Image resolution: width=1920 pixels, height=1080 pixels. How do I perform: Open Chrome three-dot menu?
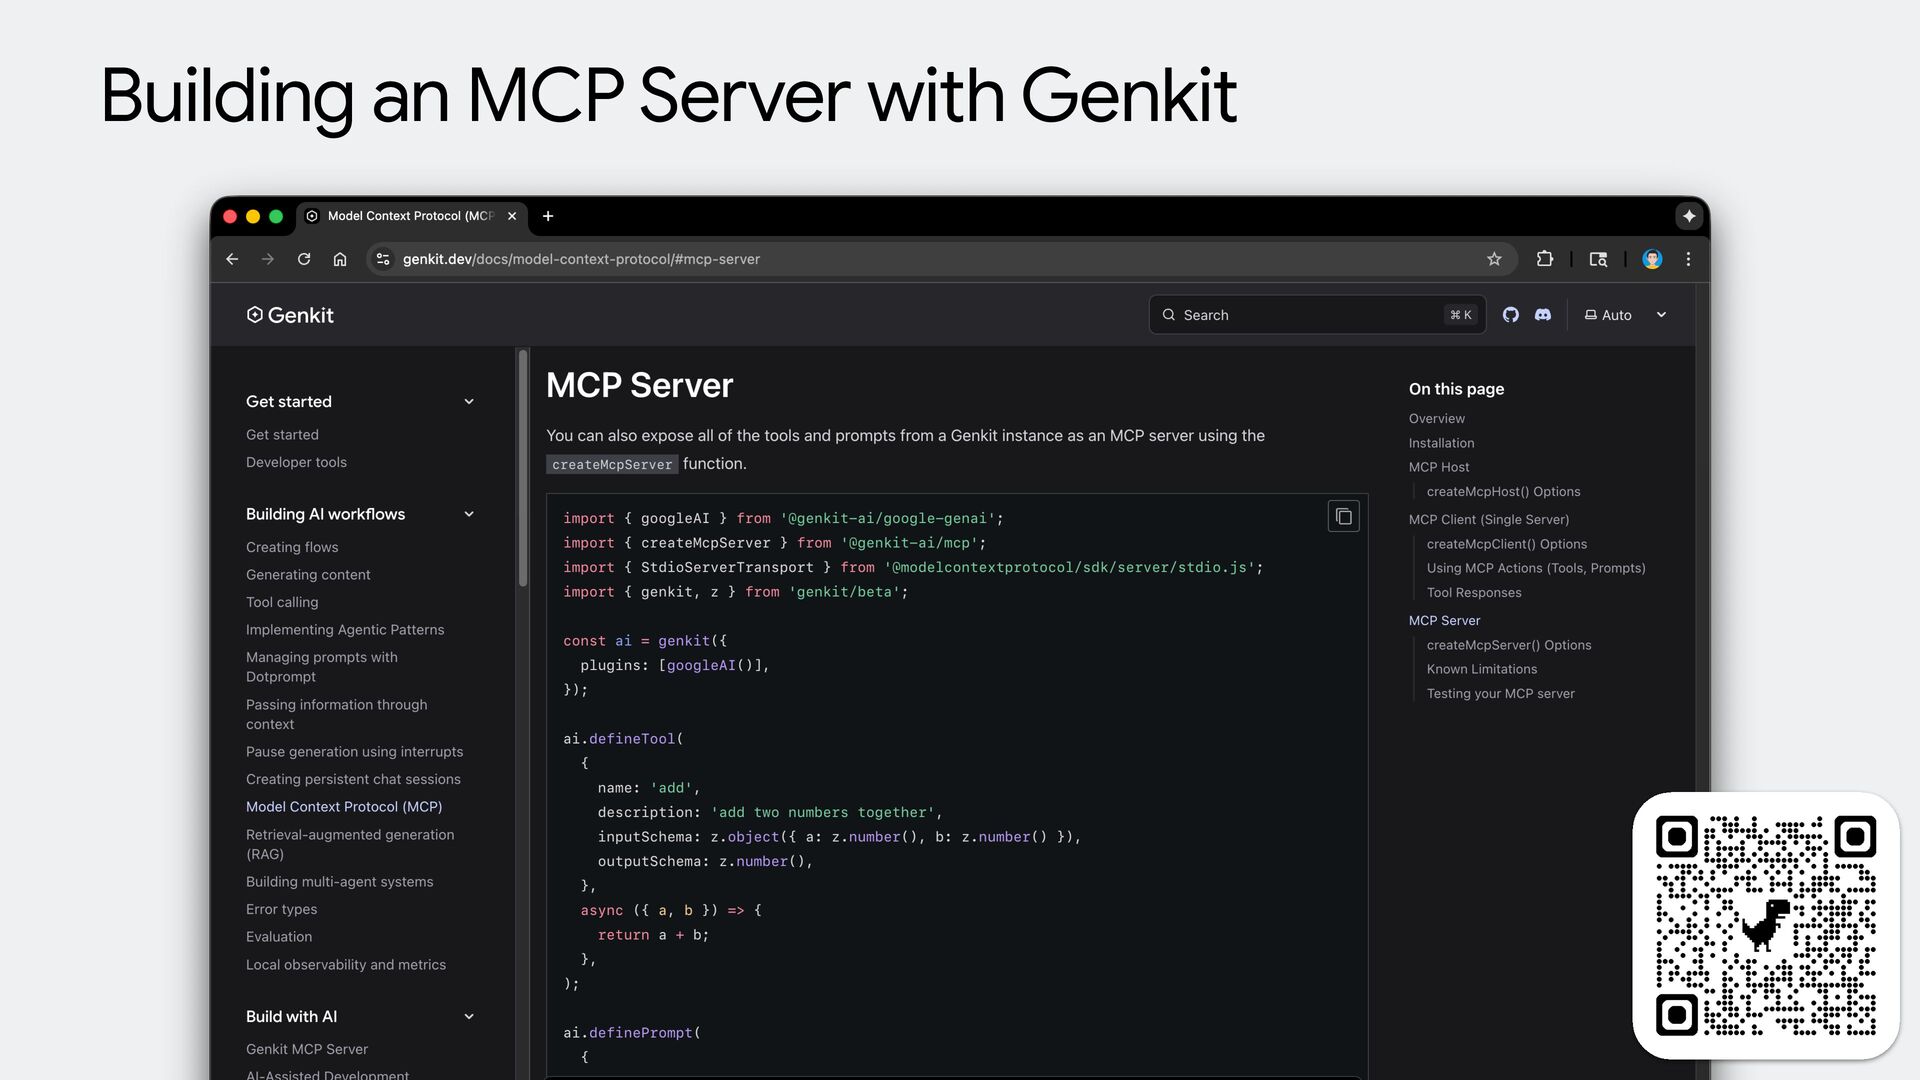tap(1688, 259)
